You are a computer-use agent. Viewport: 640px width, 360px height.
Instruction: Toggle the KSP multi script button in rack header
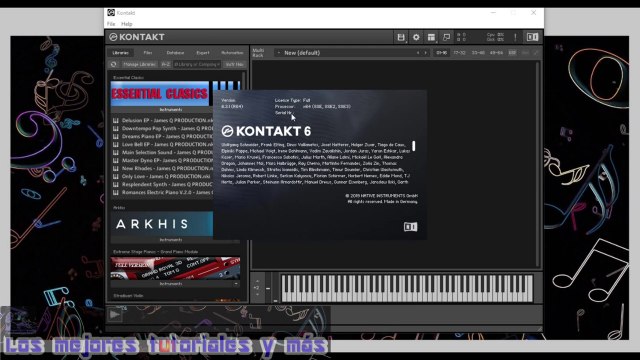click(512, 53)
